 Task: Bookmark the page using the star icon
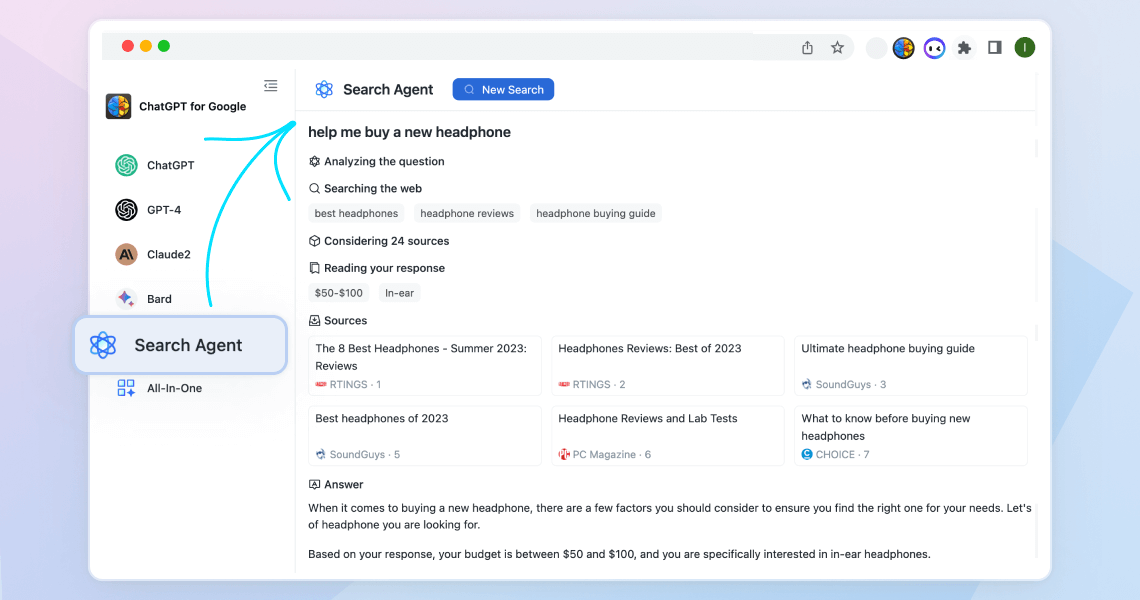pyautogui.click(x=837, y=46)
